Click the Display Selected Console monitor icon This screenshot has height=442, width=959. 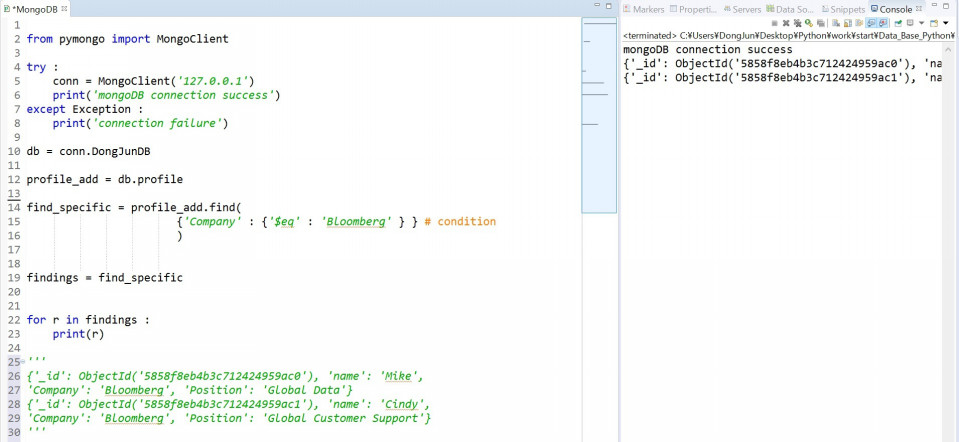coord(910,23)
